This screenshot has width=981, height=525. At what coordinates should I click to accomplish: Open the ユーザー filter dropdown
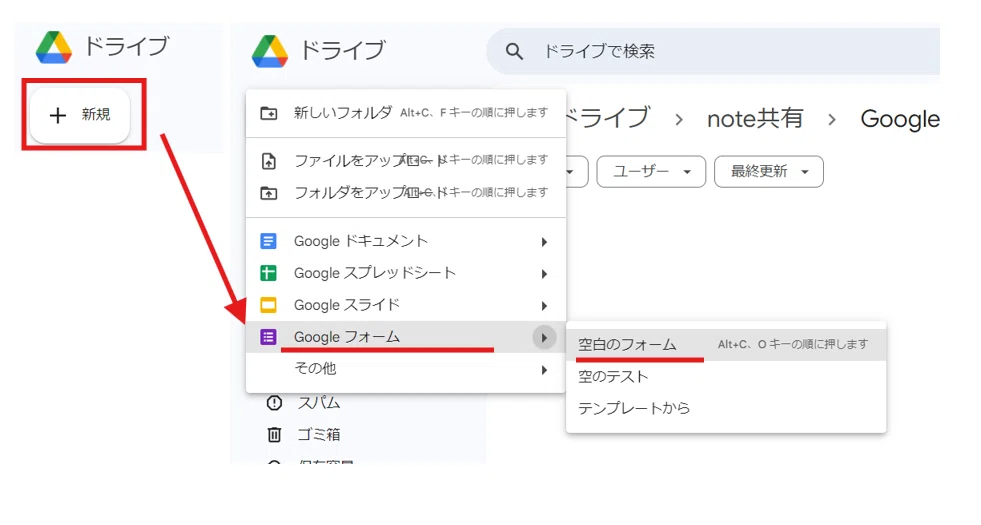pyautogui.click(x=651, y=171)
